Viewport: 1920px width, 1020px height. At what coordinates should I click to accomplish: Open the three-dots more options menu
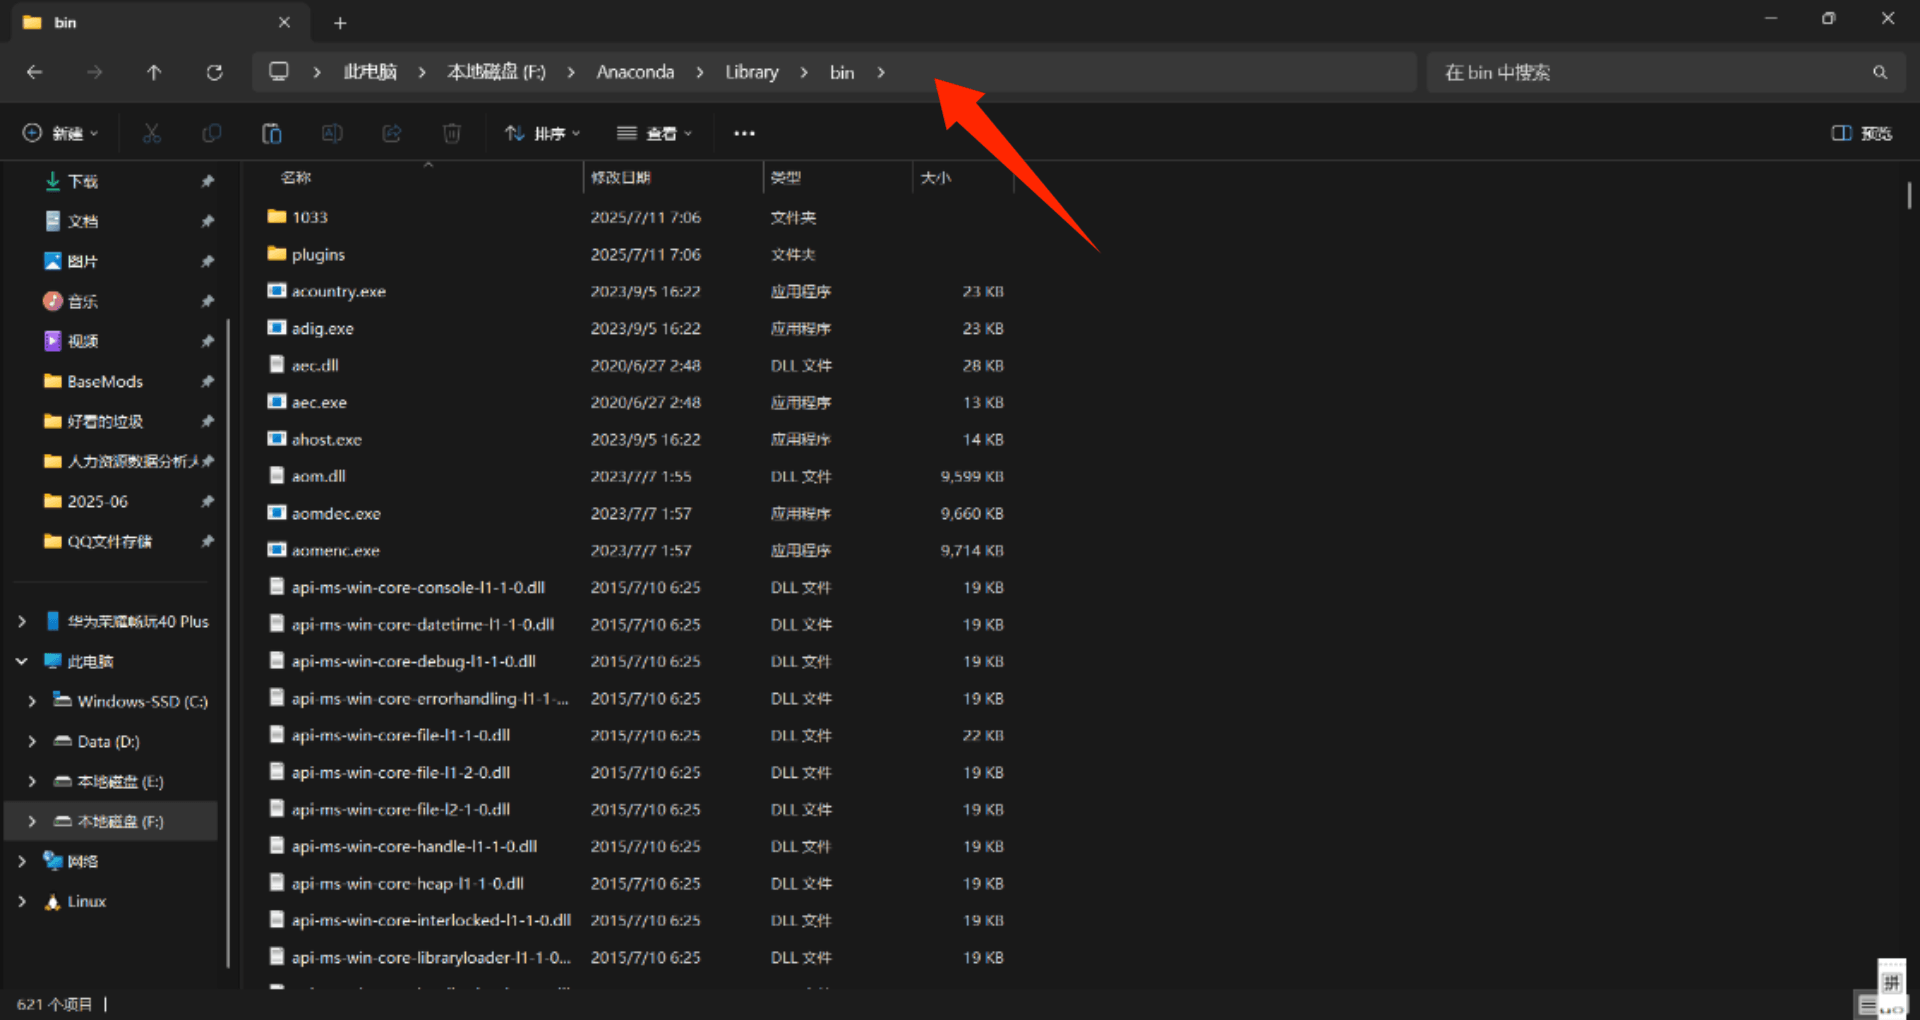click(744, 133)
